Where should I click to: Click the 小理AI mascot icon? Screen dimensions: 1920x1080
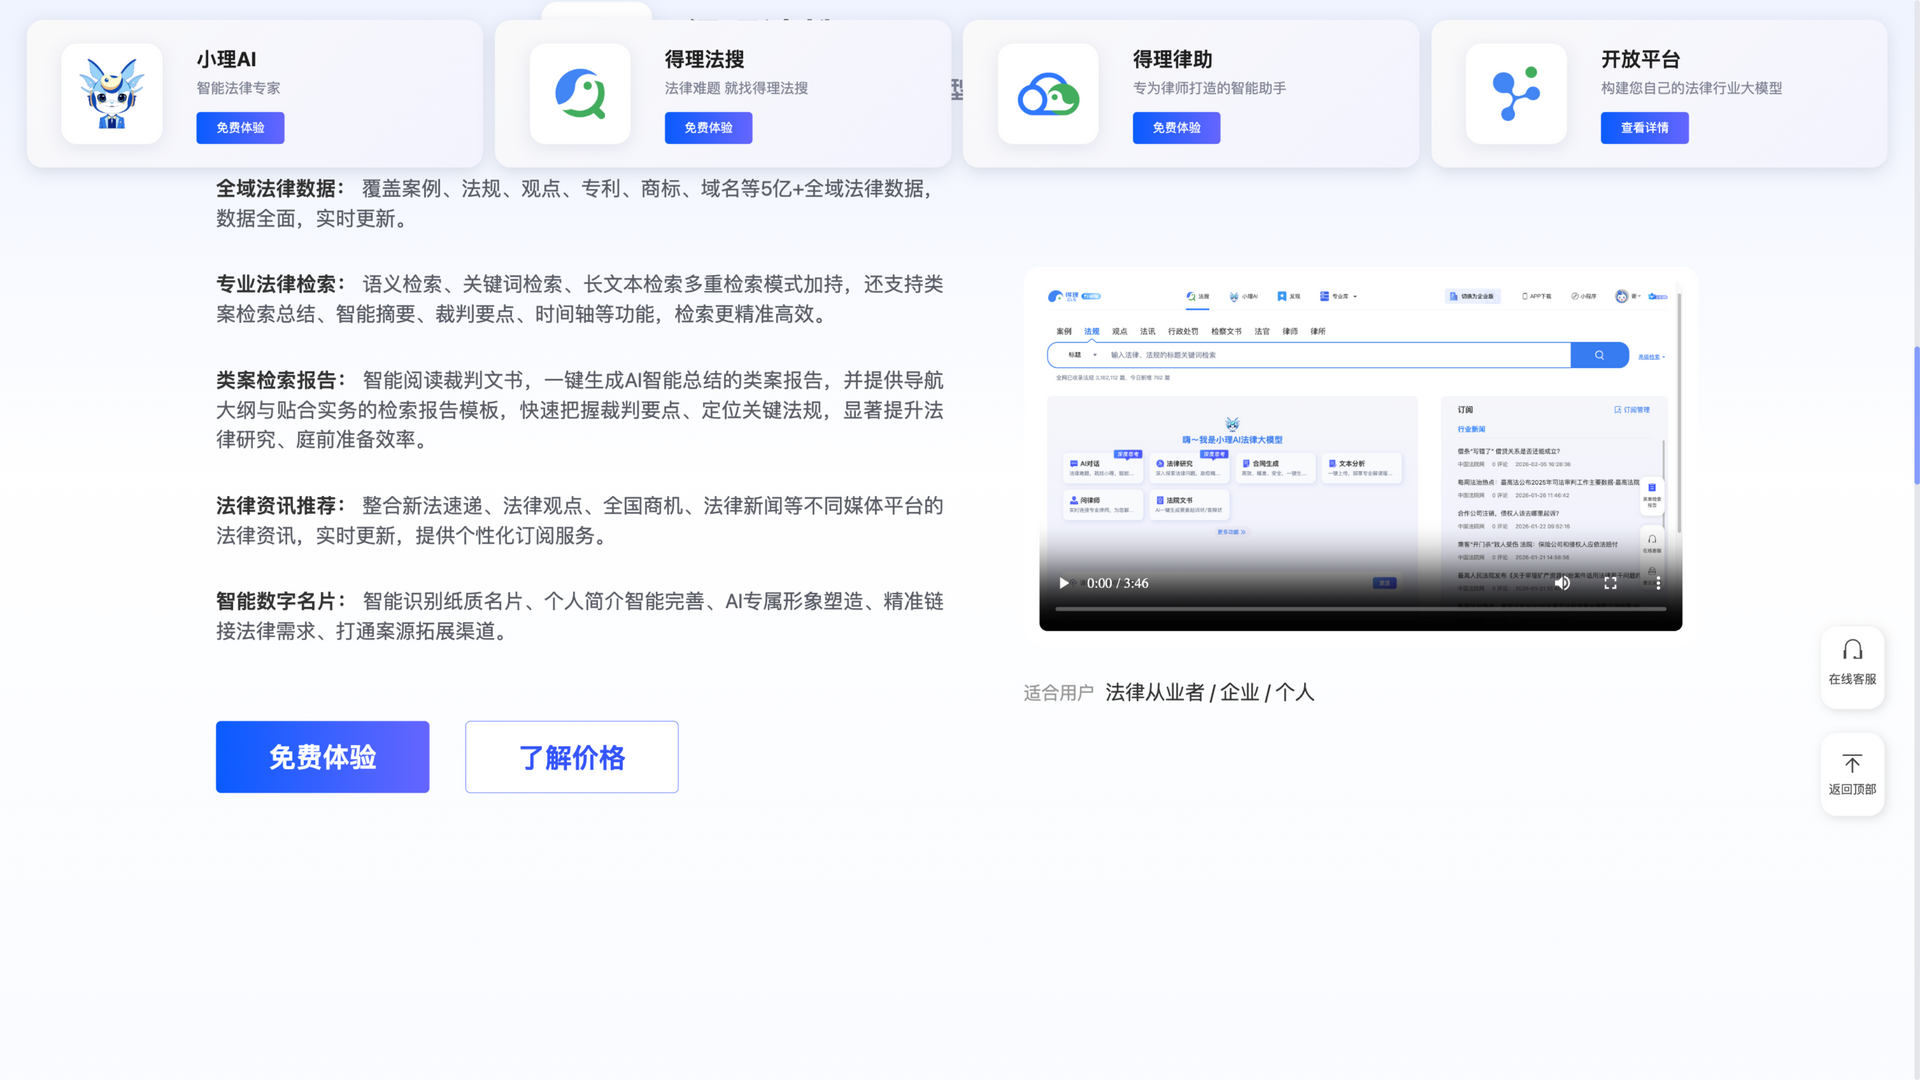pyautogui.click(x=111, y=93)
